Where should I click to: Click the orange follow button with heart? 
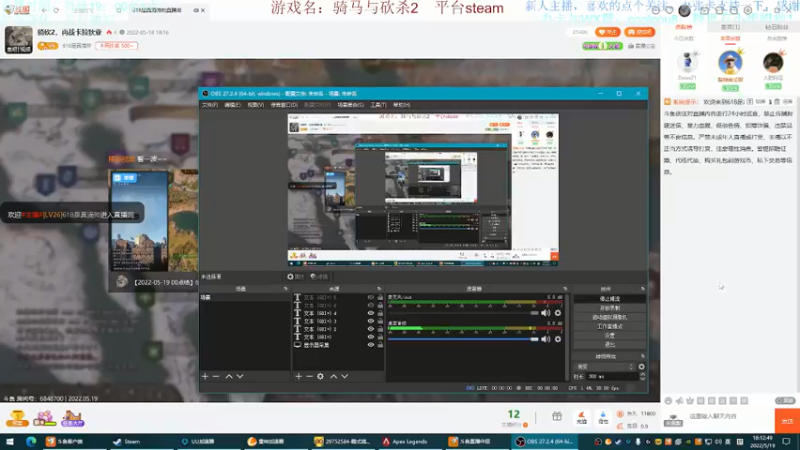[608, 32]
